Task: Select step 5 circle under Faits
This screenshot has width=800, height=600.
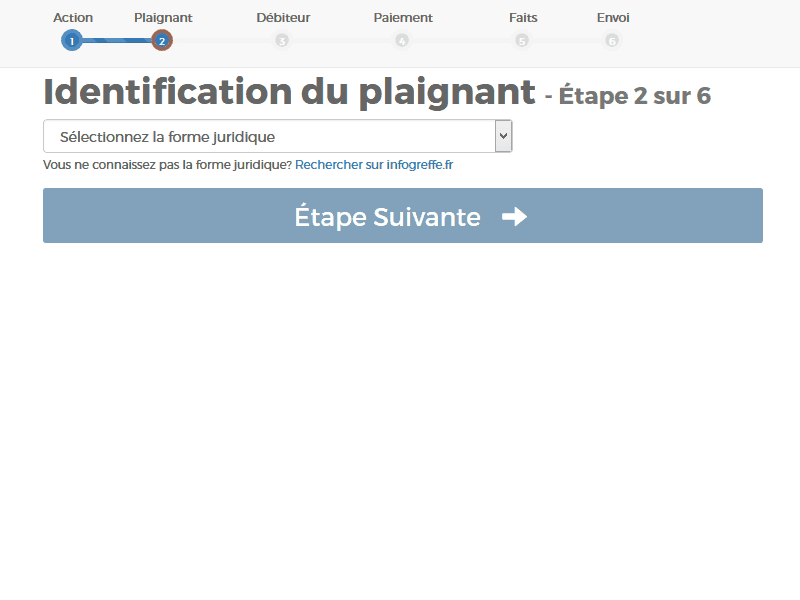Action: (x=522, y=41)
